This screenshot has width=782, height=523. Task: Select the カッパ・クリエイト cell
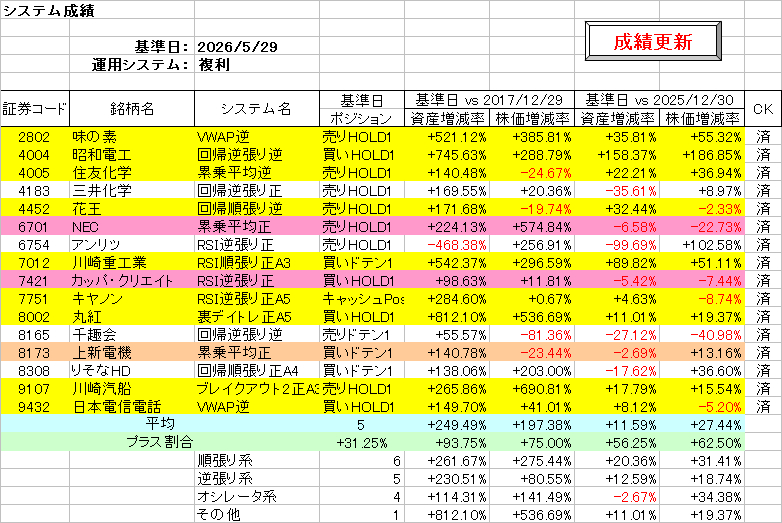coord(132,281)
